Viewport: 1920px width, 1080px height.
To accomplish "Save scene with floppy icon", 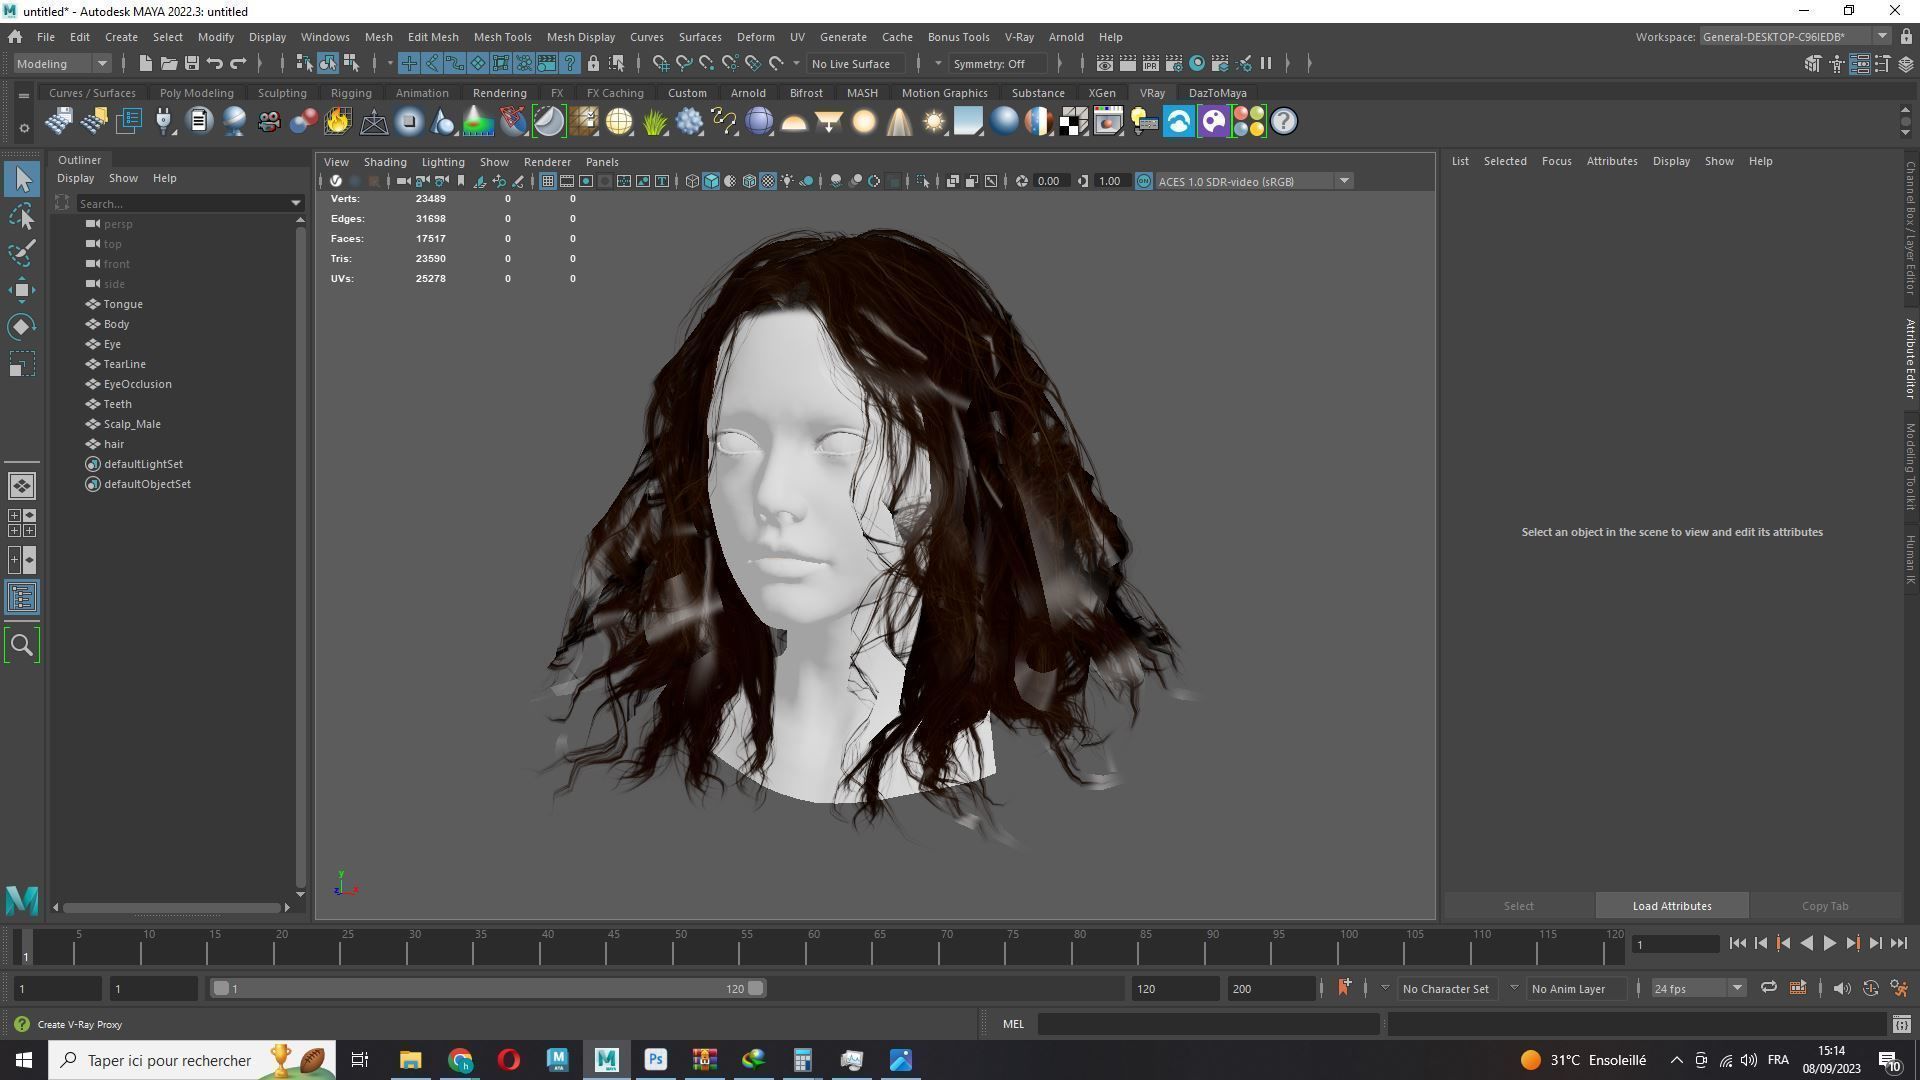I will [x=191, y=63].
